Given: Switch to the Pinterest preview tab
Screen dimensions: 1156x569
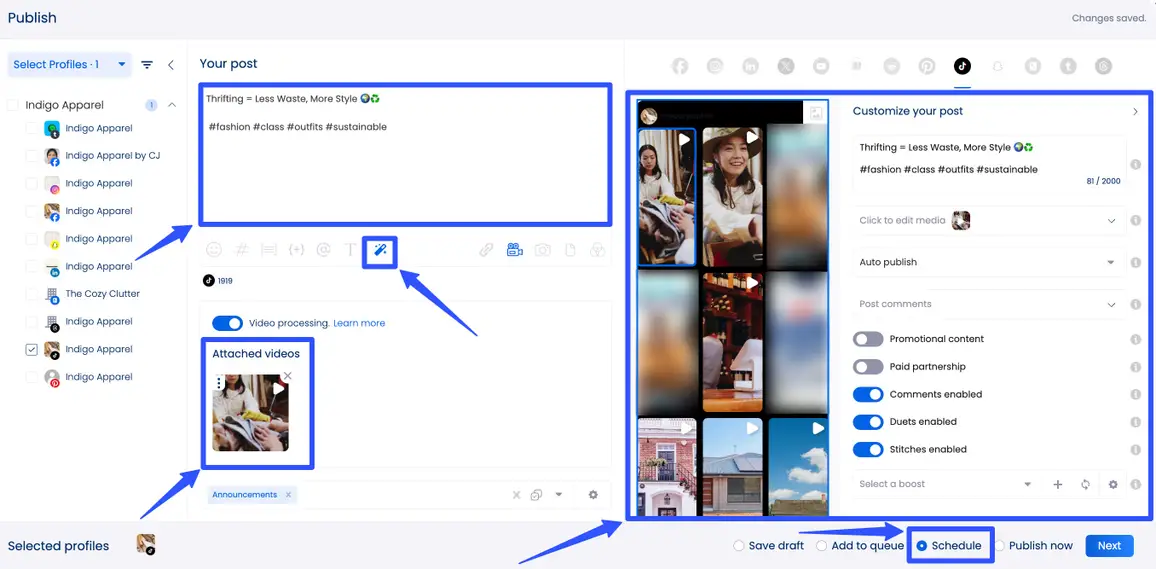Looking at the screenshot, I should pos(927,66).
